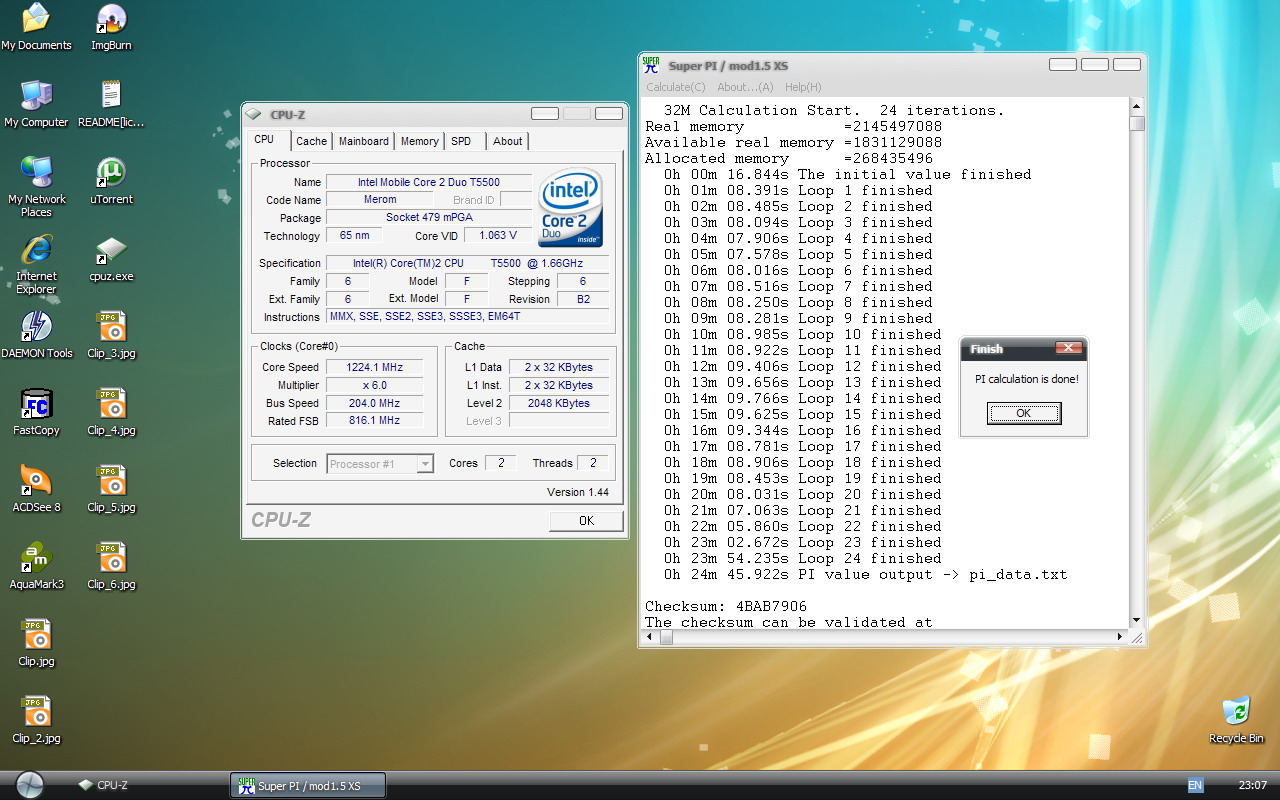
Task: Click the EN language indicator in tray
Action: coord(1195,785)
